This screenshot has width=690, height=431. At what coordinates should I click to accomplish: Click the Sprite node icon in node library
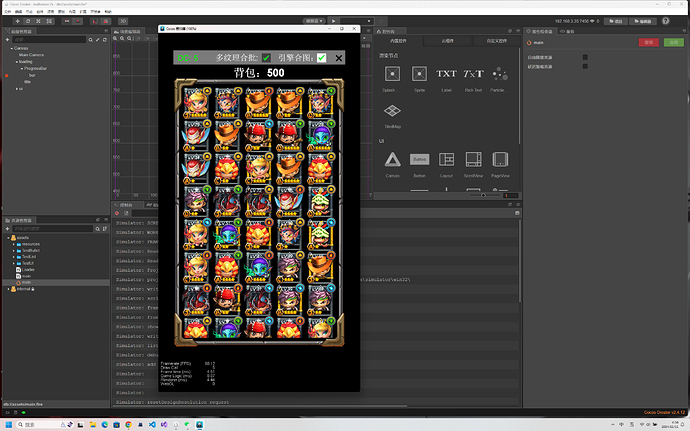(x=419, y=74)
